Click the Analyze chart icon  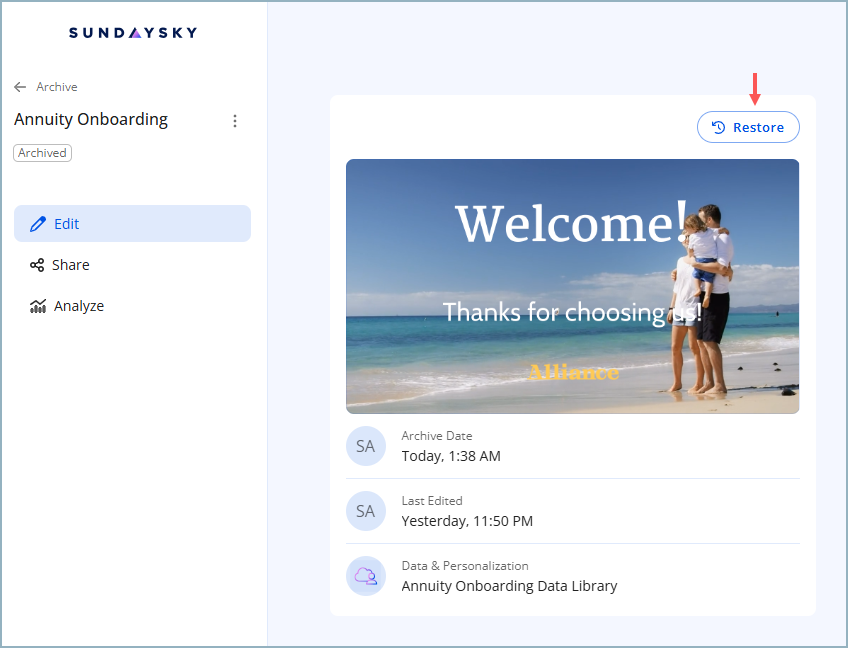(x=38, y=306)
